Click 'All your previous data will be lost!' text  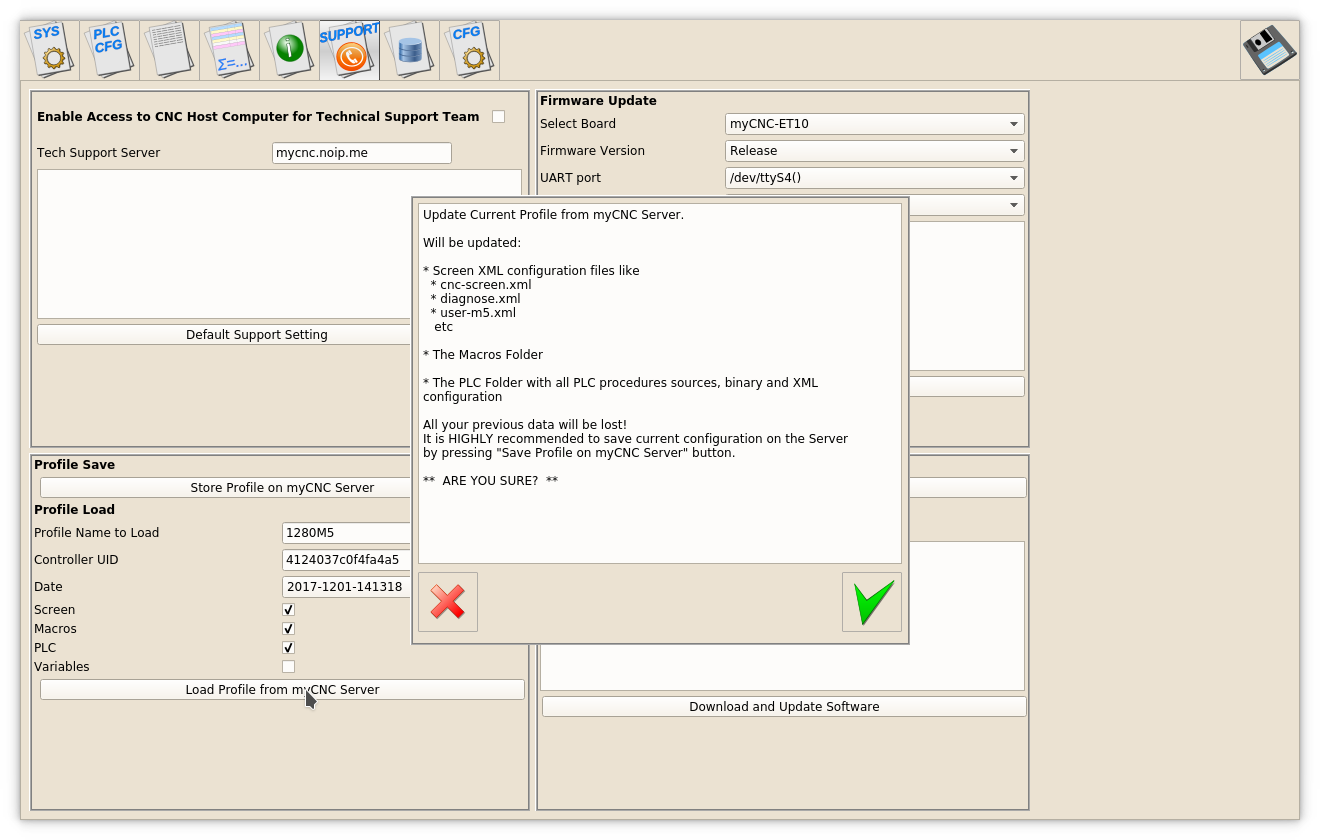[x=525, y=425]
